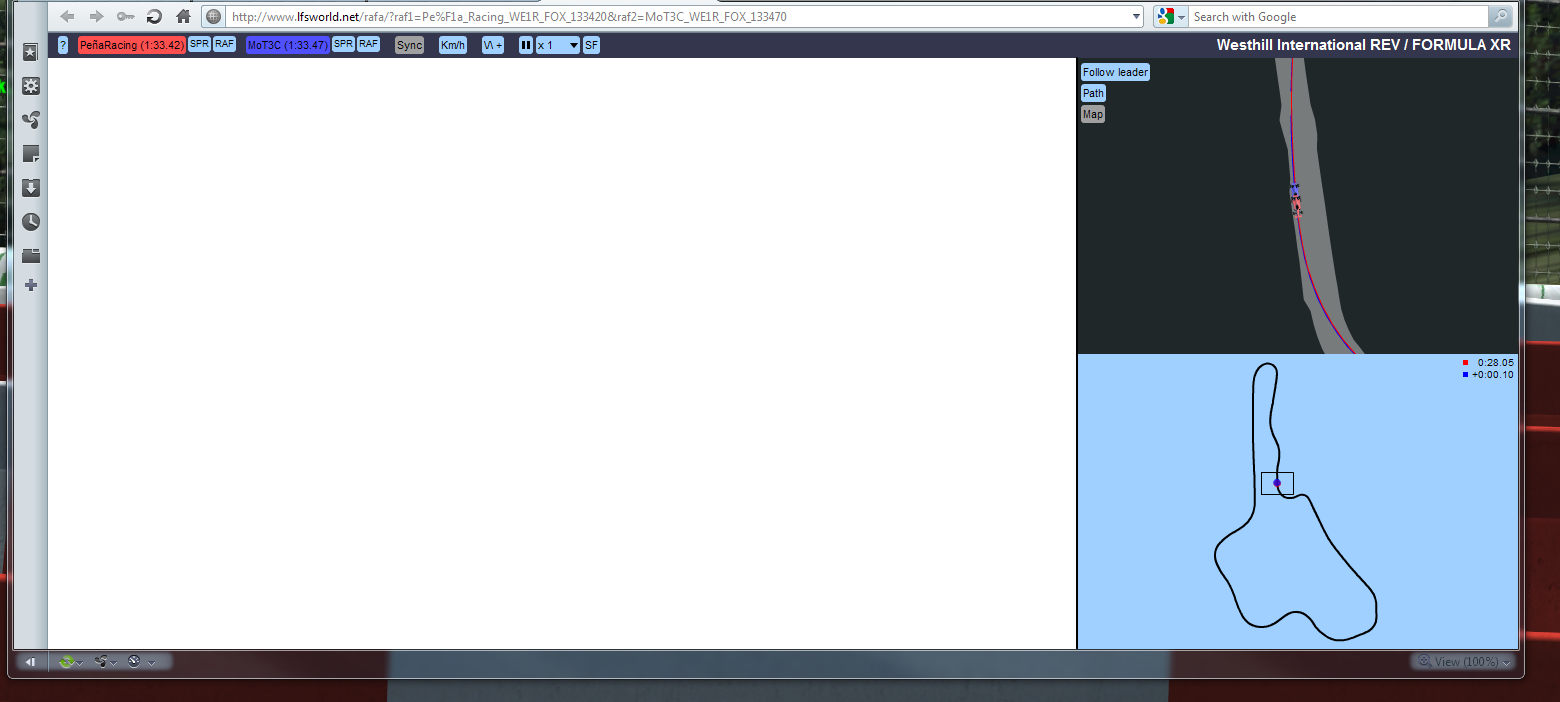Image resolution: width=1560 pixels, height=702 pixels.
Task: Toggle Follow leader mode
Action: pyautogui.click(x=1115, y=72)
